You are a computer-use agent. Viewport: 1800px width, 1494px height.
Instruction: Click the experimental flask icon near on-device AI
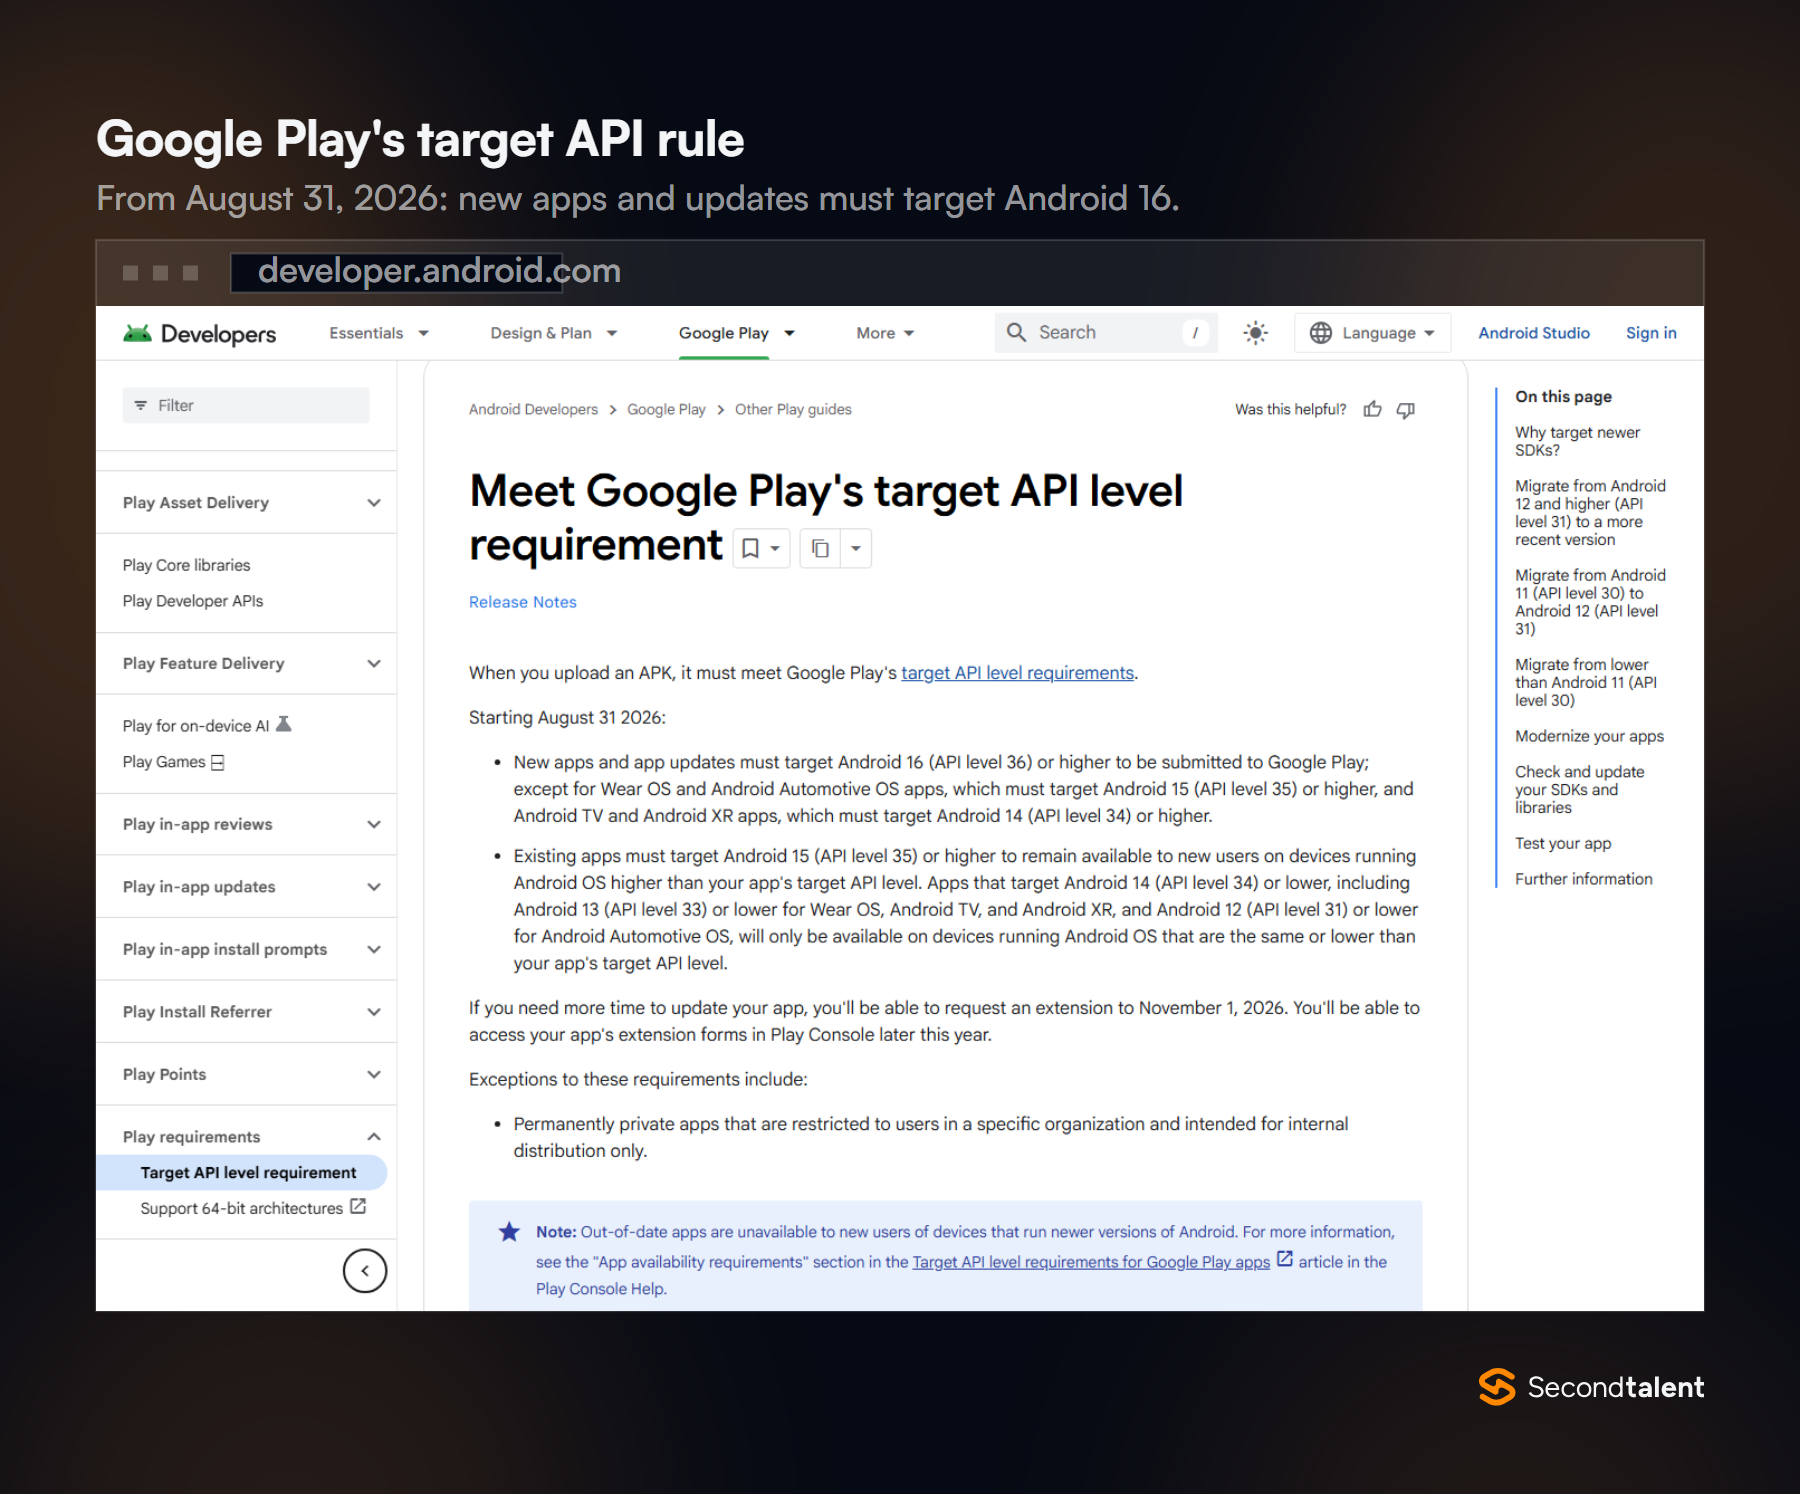click(284, 724)
